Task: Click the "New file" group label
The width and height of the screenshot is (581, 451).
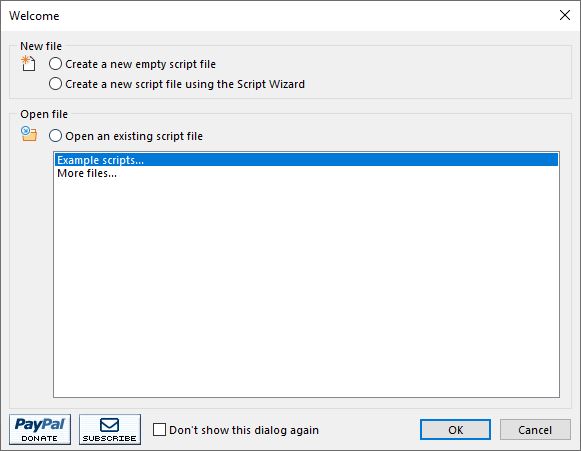Action: pyautogui.click(x=41, y=46)
